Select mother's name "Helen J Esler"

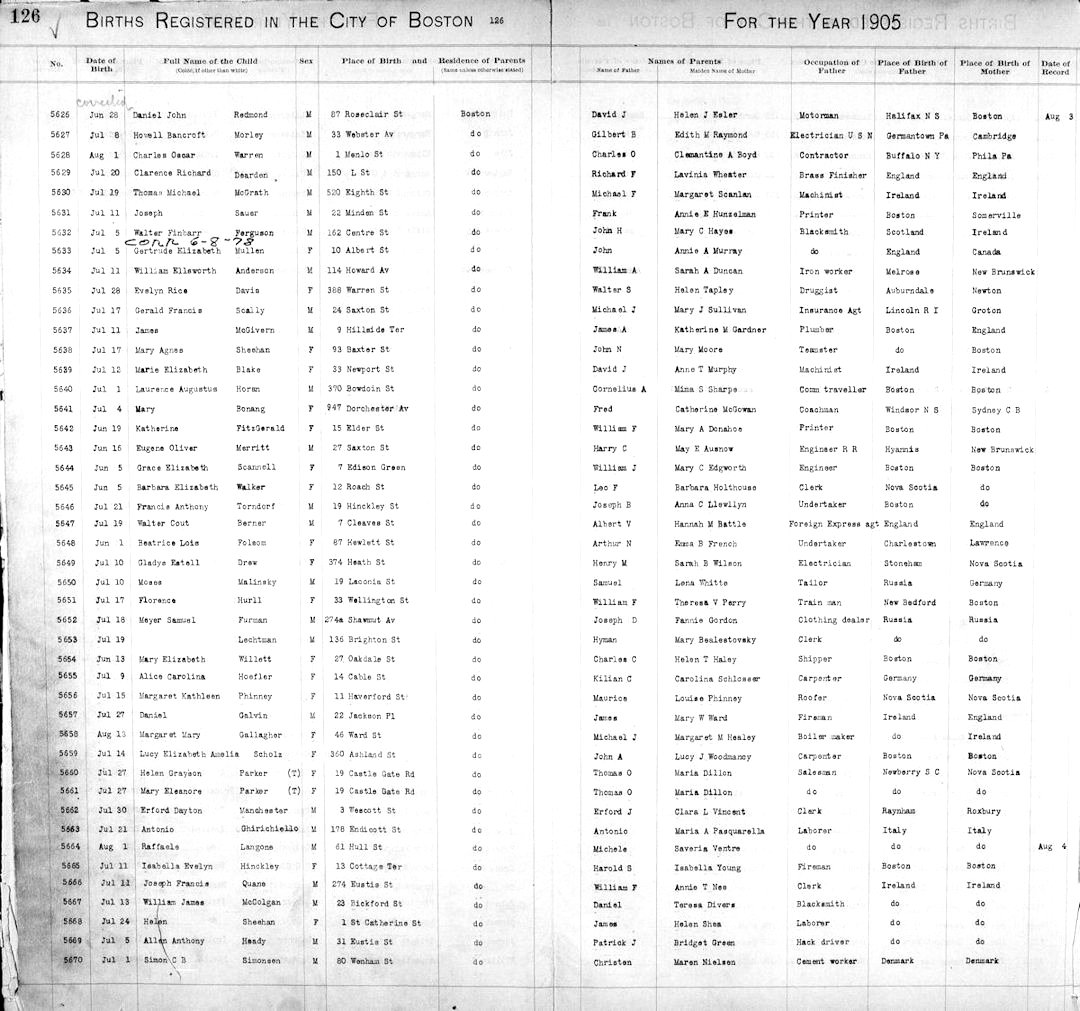(705, 115)
